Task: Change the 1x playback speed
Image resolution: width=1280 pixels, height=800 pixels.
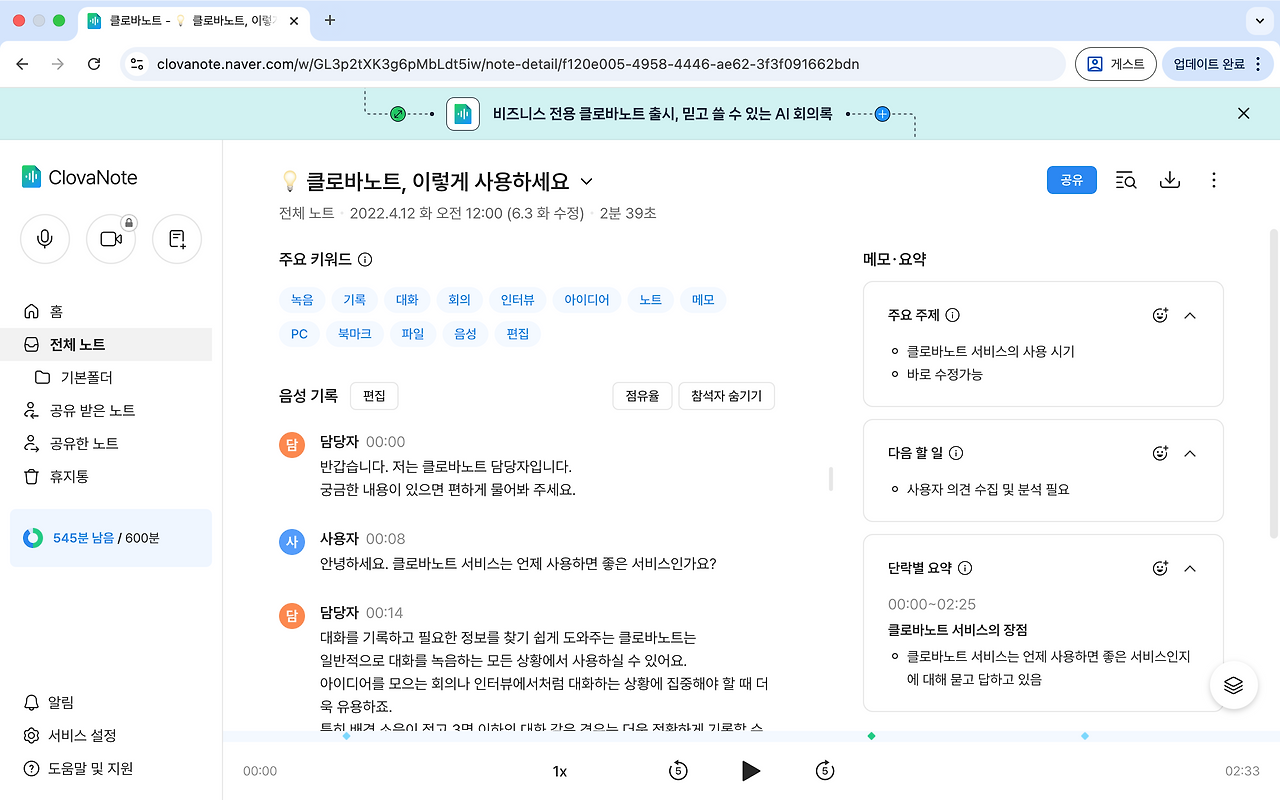Action: [560, 771]
